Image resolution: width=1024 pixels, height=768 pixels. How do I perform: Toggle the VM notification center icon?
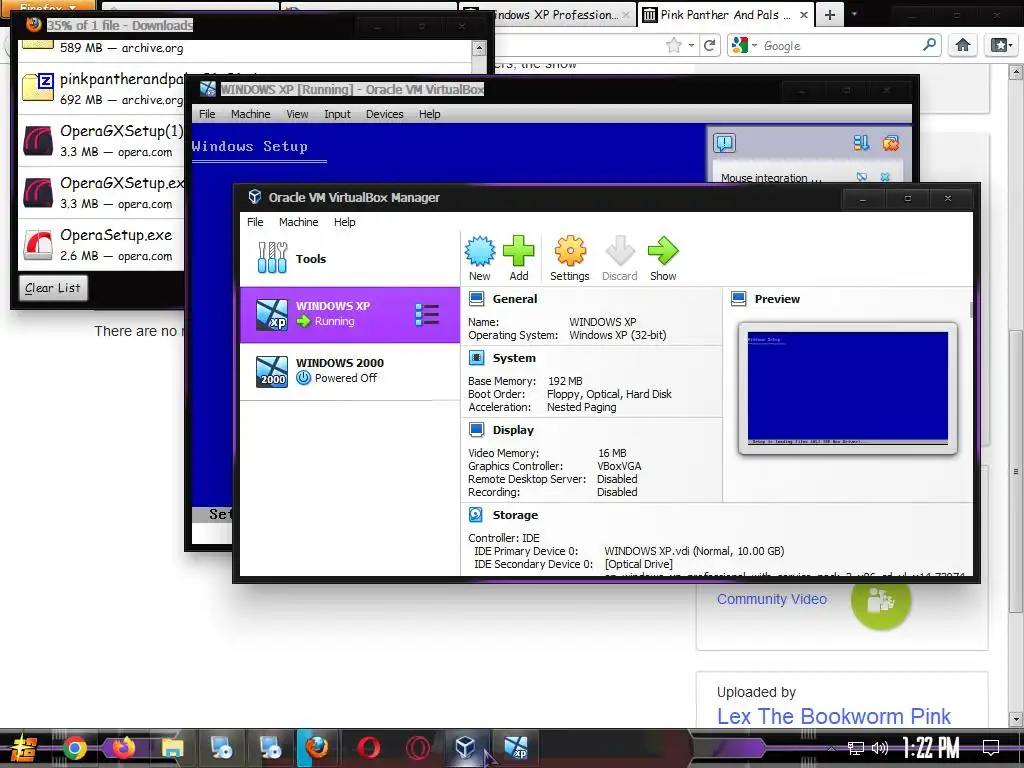click(x=724, y=143)
